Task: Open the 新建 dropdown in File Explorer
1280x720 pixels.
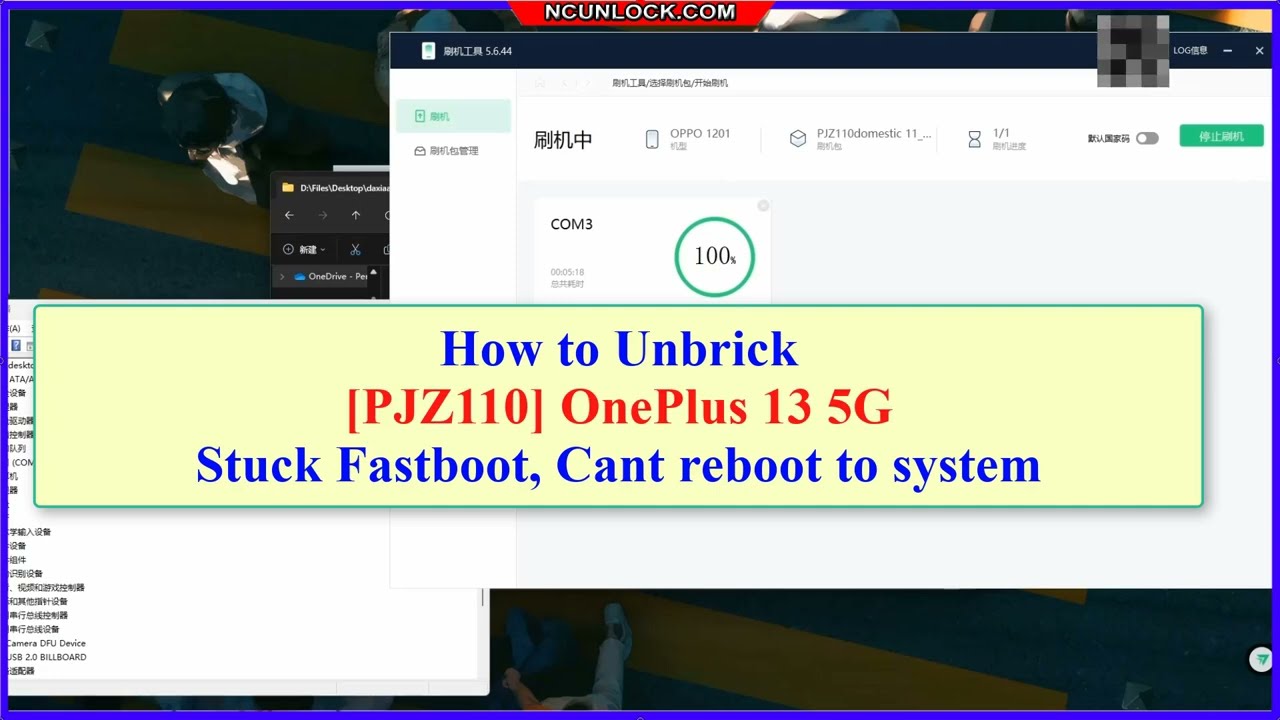Action: tap(305, 249)
